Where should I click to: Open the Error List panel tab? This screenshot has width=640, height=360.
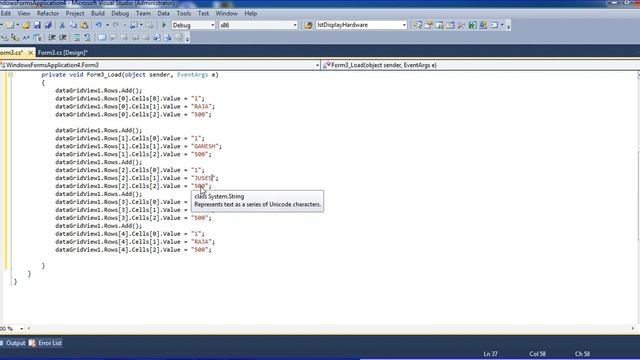point(45,343)
